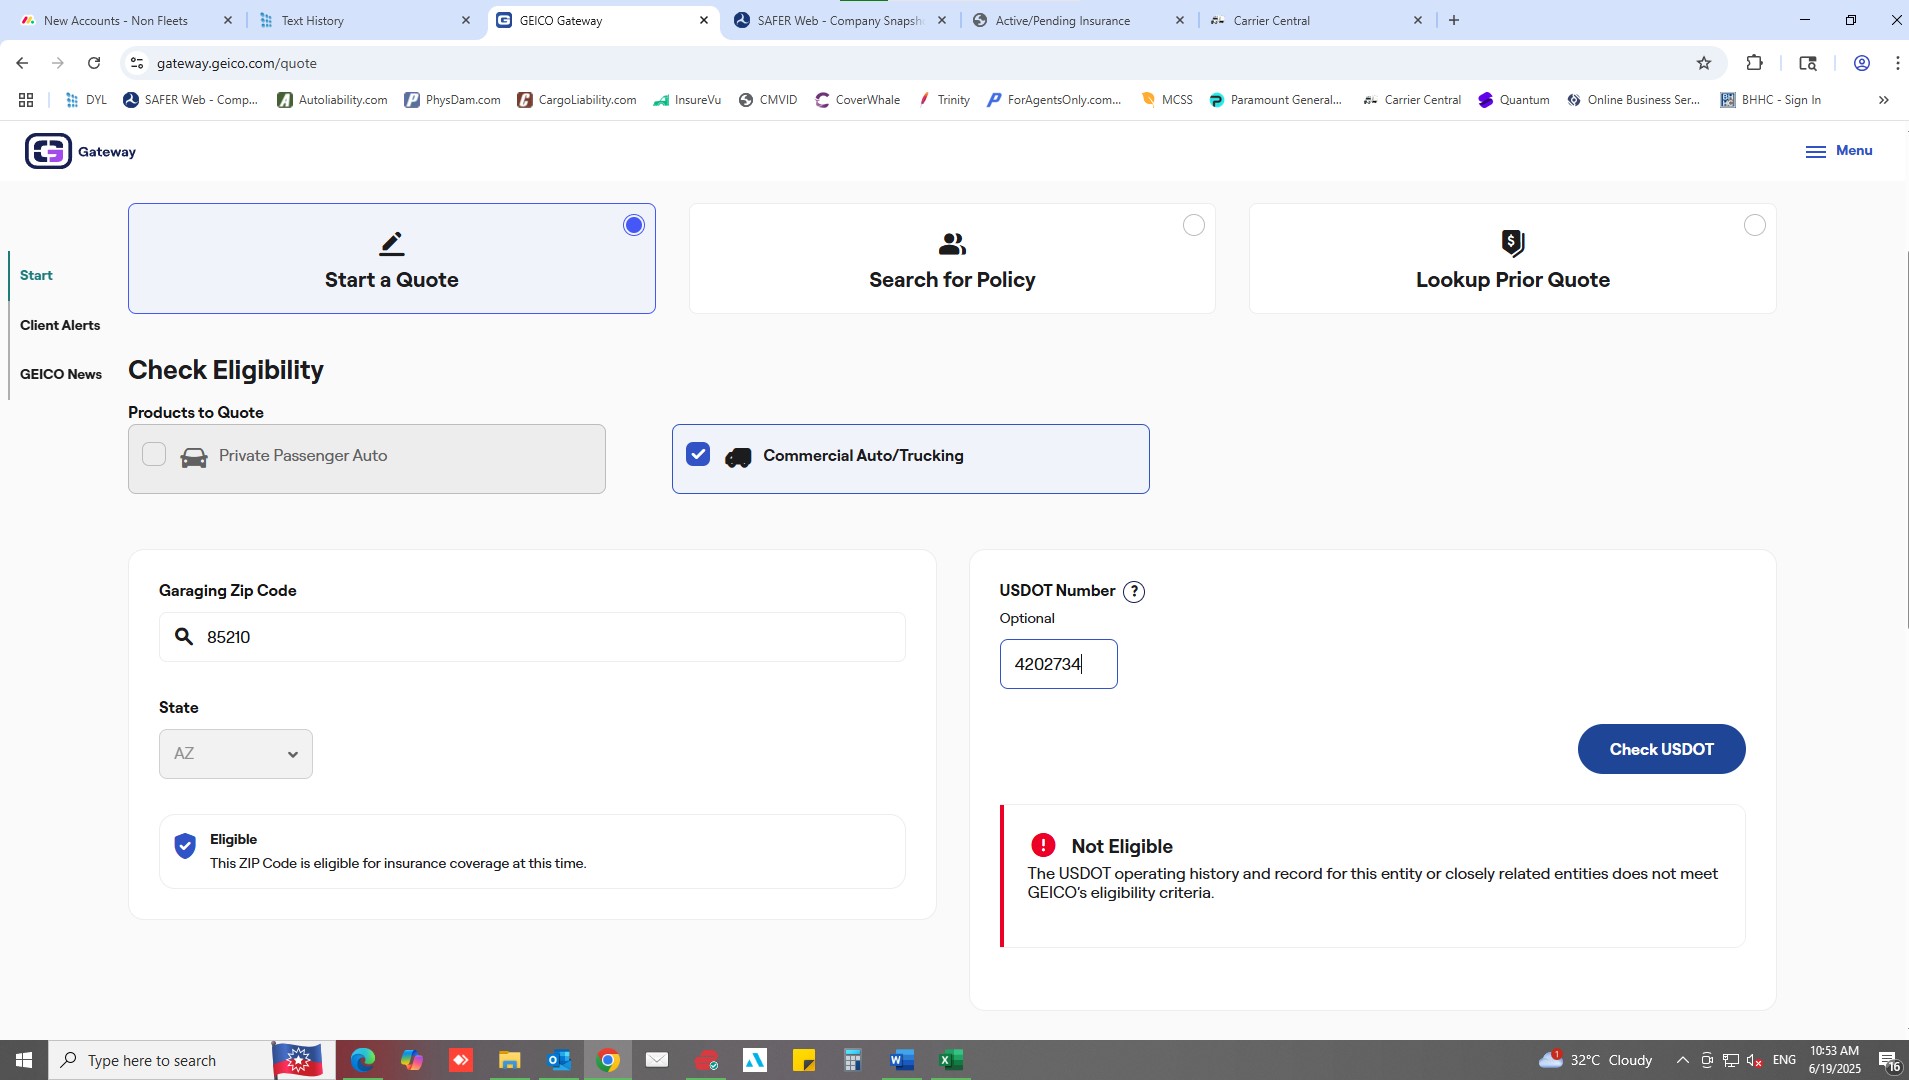Open the browser Extensions puzzle icon
Screen dimensions: 1909x1080
coord(1754,63)
